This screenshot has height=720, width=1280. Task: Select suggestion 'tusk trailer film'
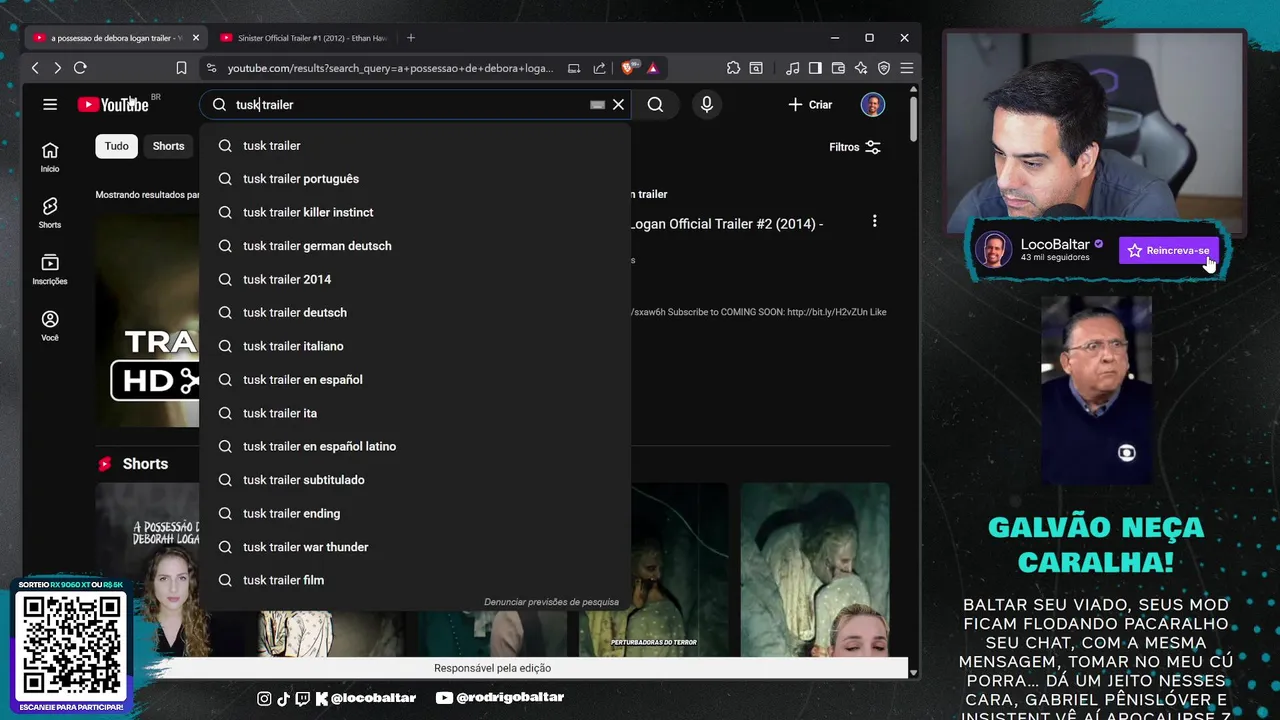415,581
